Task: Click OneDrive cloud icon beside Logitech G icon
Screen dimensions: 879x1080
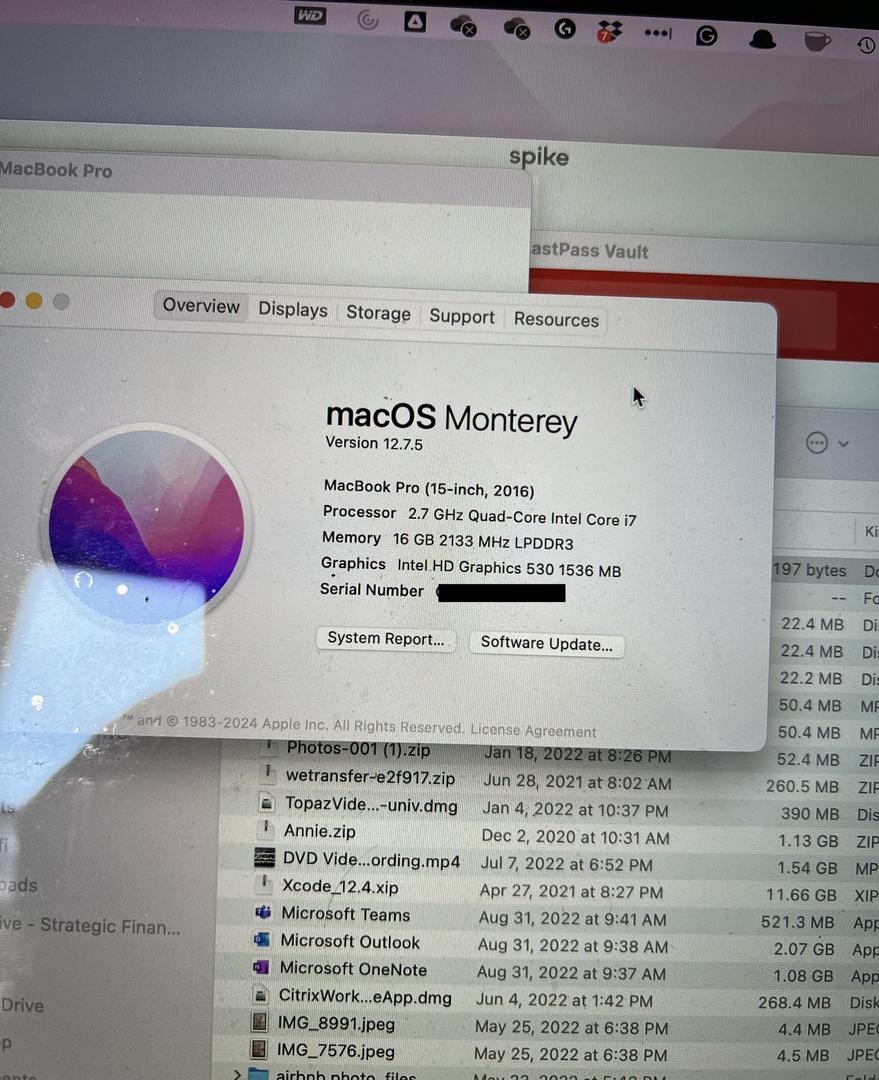Action: [517, 28]
